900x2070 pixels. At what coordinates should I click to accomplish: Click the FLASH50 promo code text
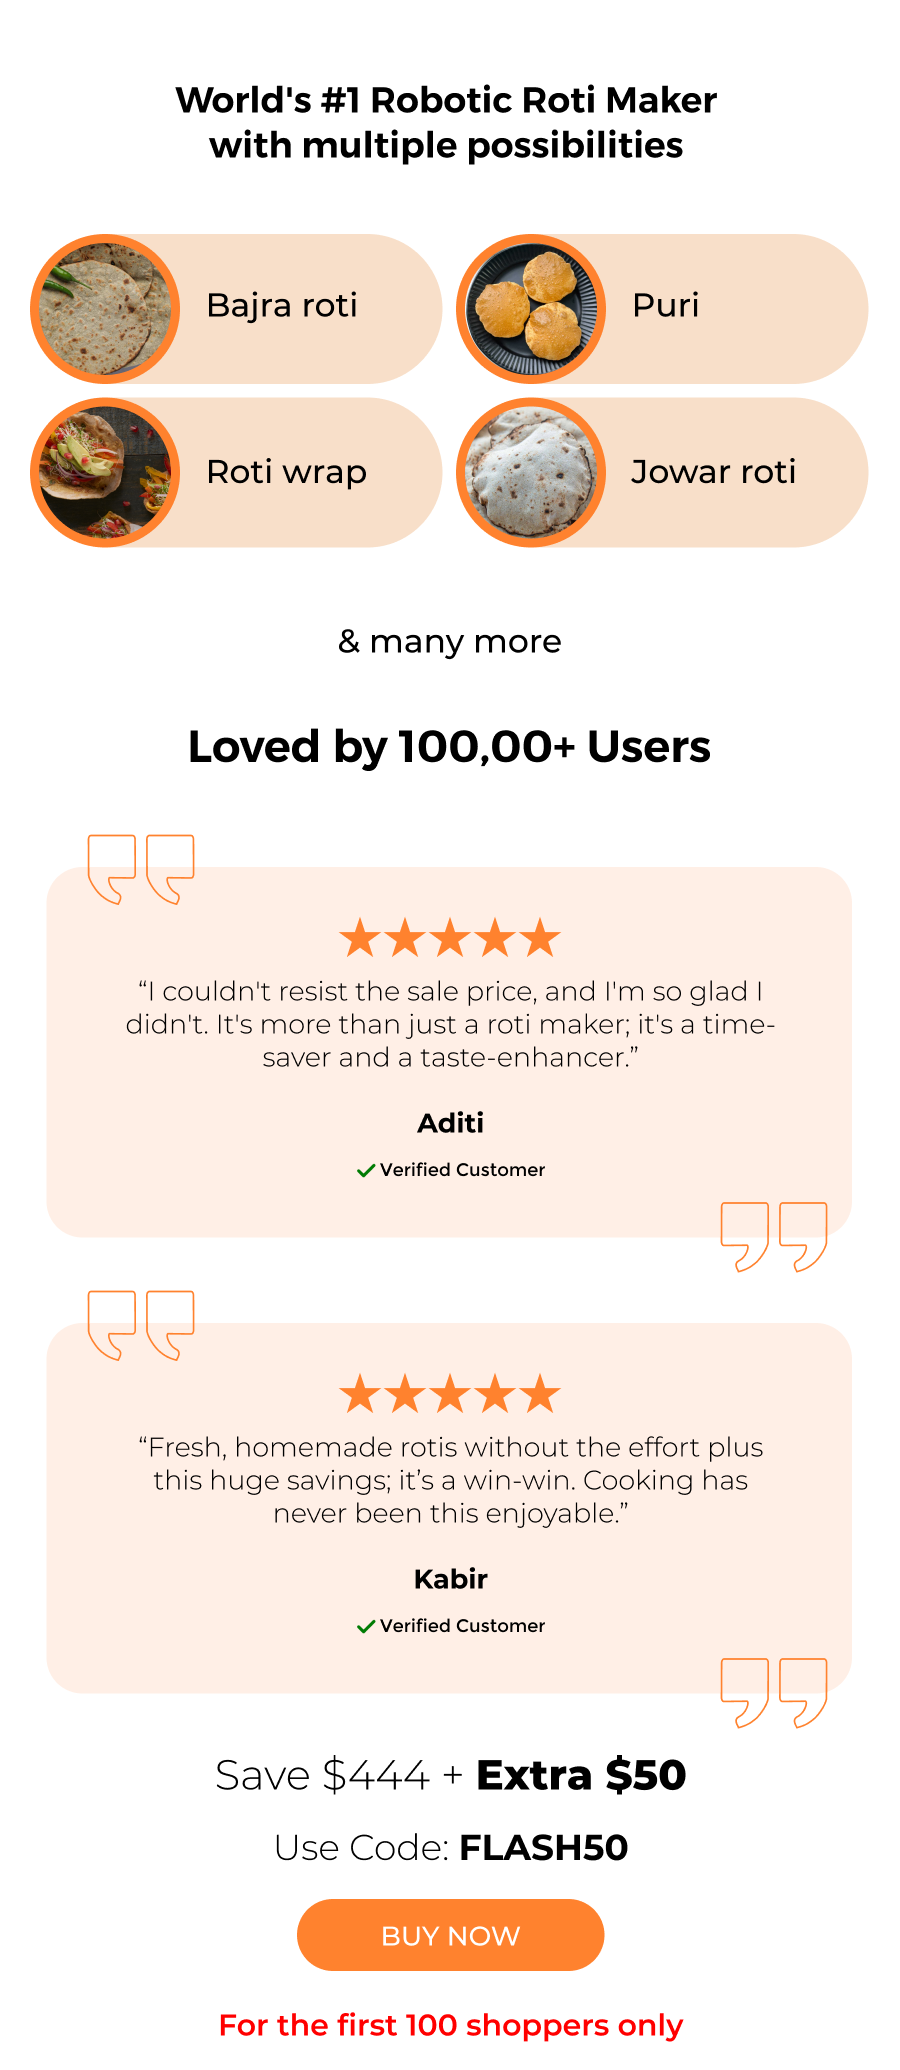543,1848
